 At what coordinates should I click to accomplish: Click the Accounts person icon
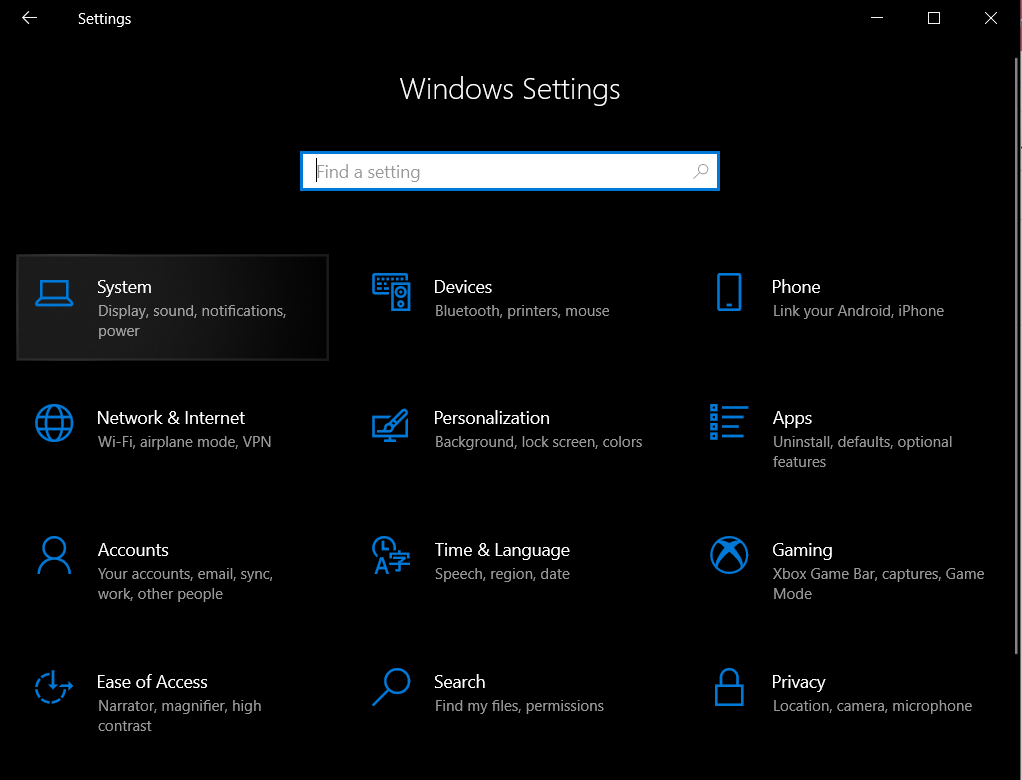[54, 555]
